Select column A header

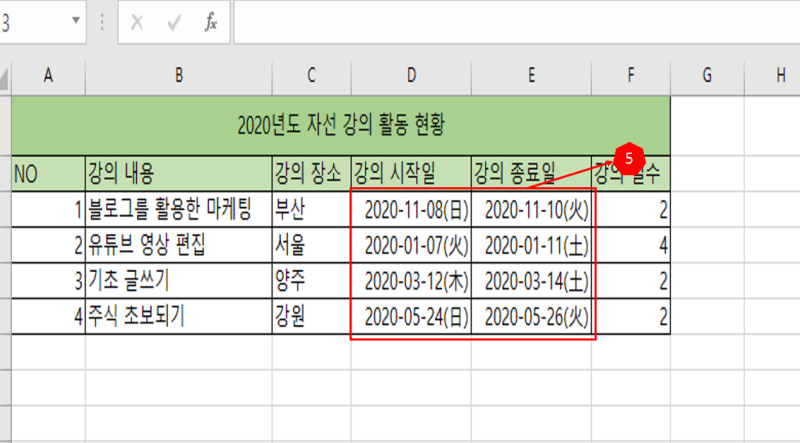[x=48, y=76]
